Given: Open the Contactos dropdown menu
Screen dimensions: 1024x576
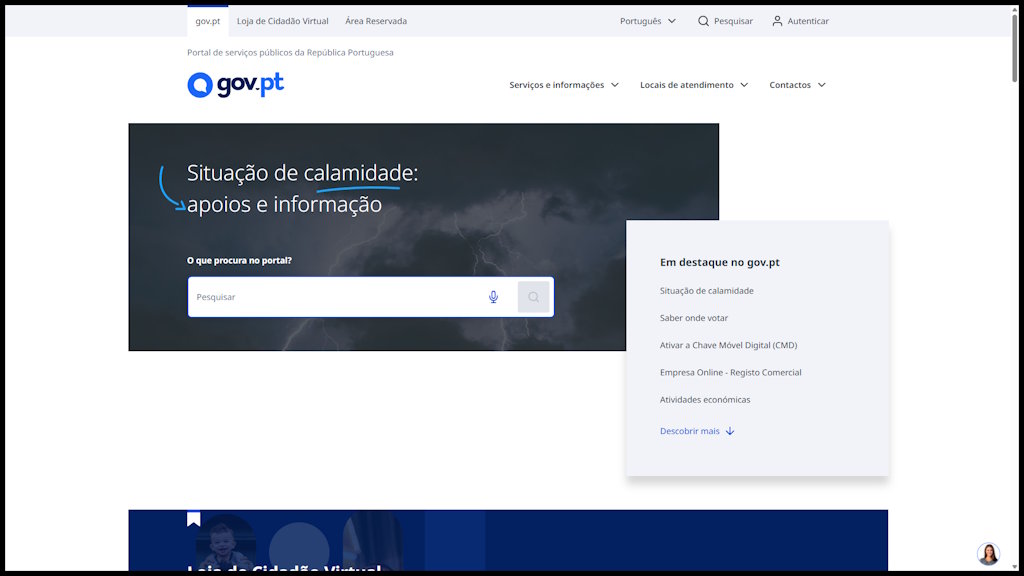Looking at the screenshot, I should pyautogui.click(x=797, y=85).
